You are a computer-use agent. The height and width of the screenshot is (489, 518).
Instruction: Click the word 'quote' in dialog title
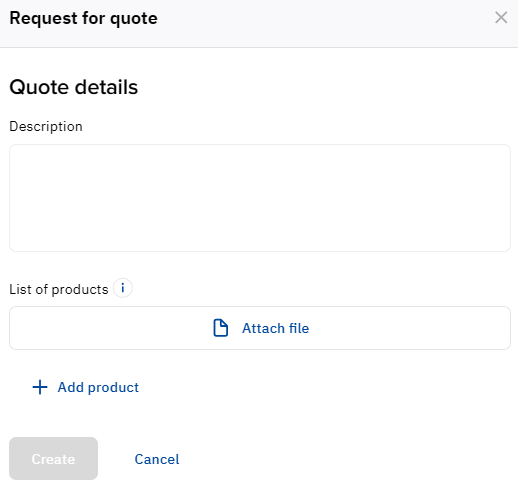tap(134, 19)
